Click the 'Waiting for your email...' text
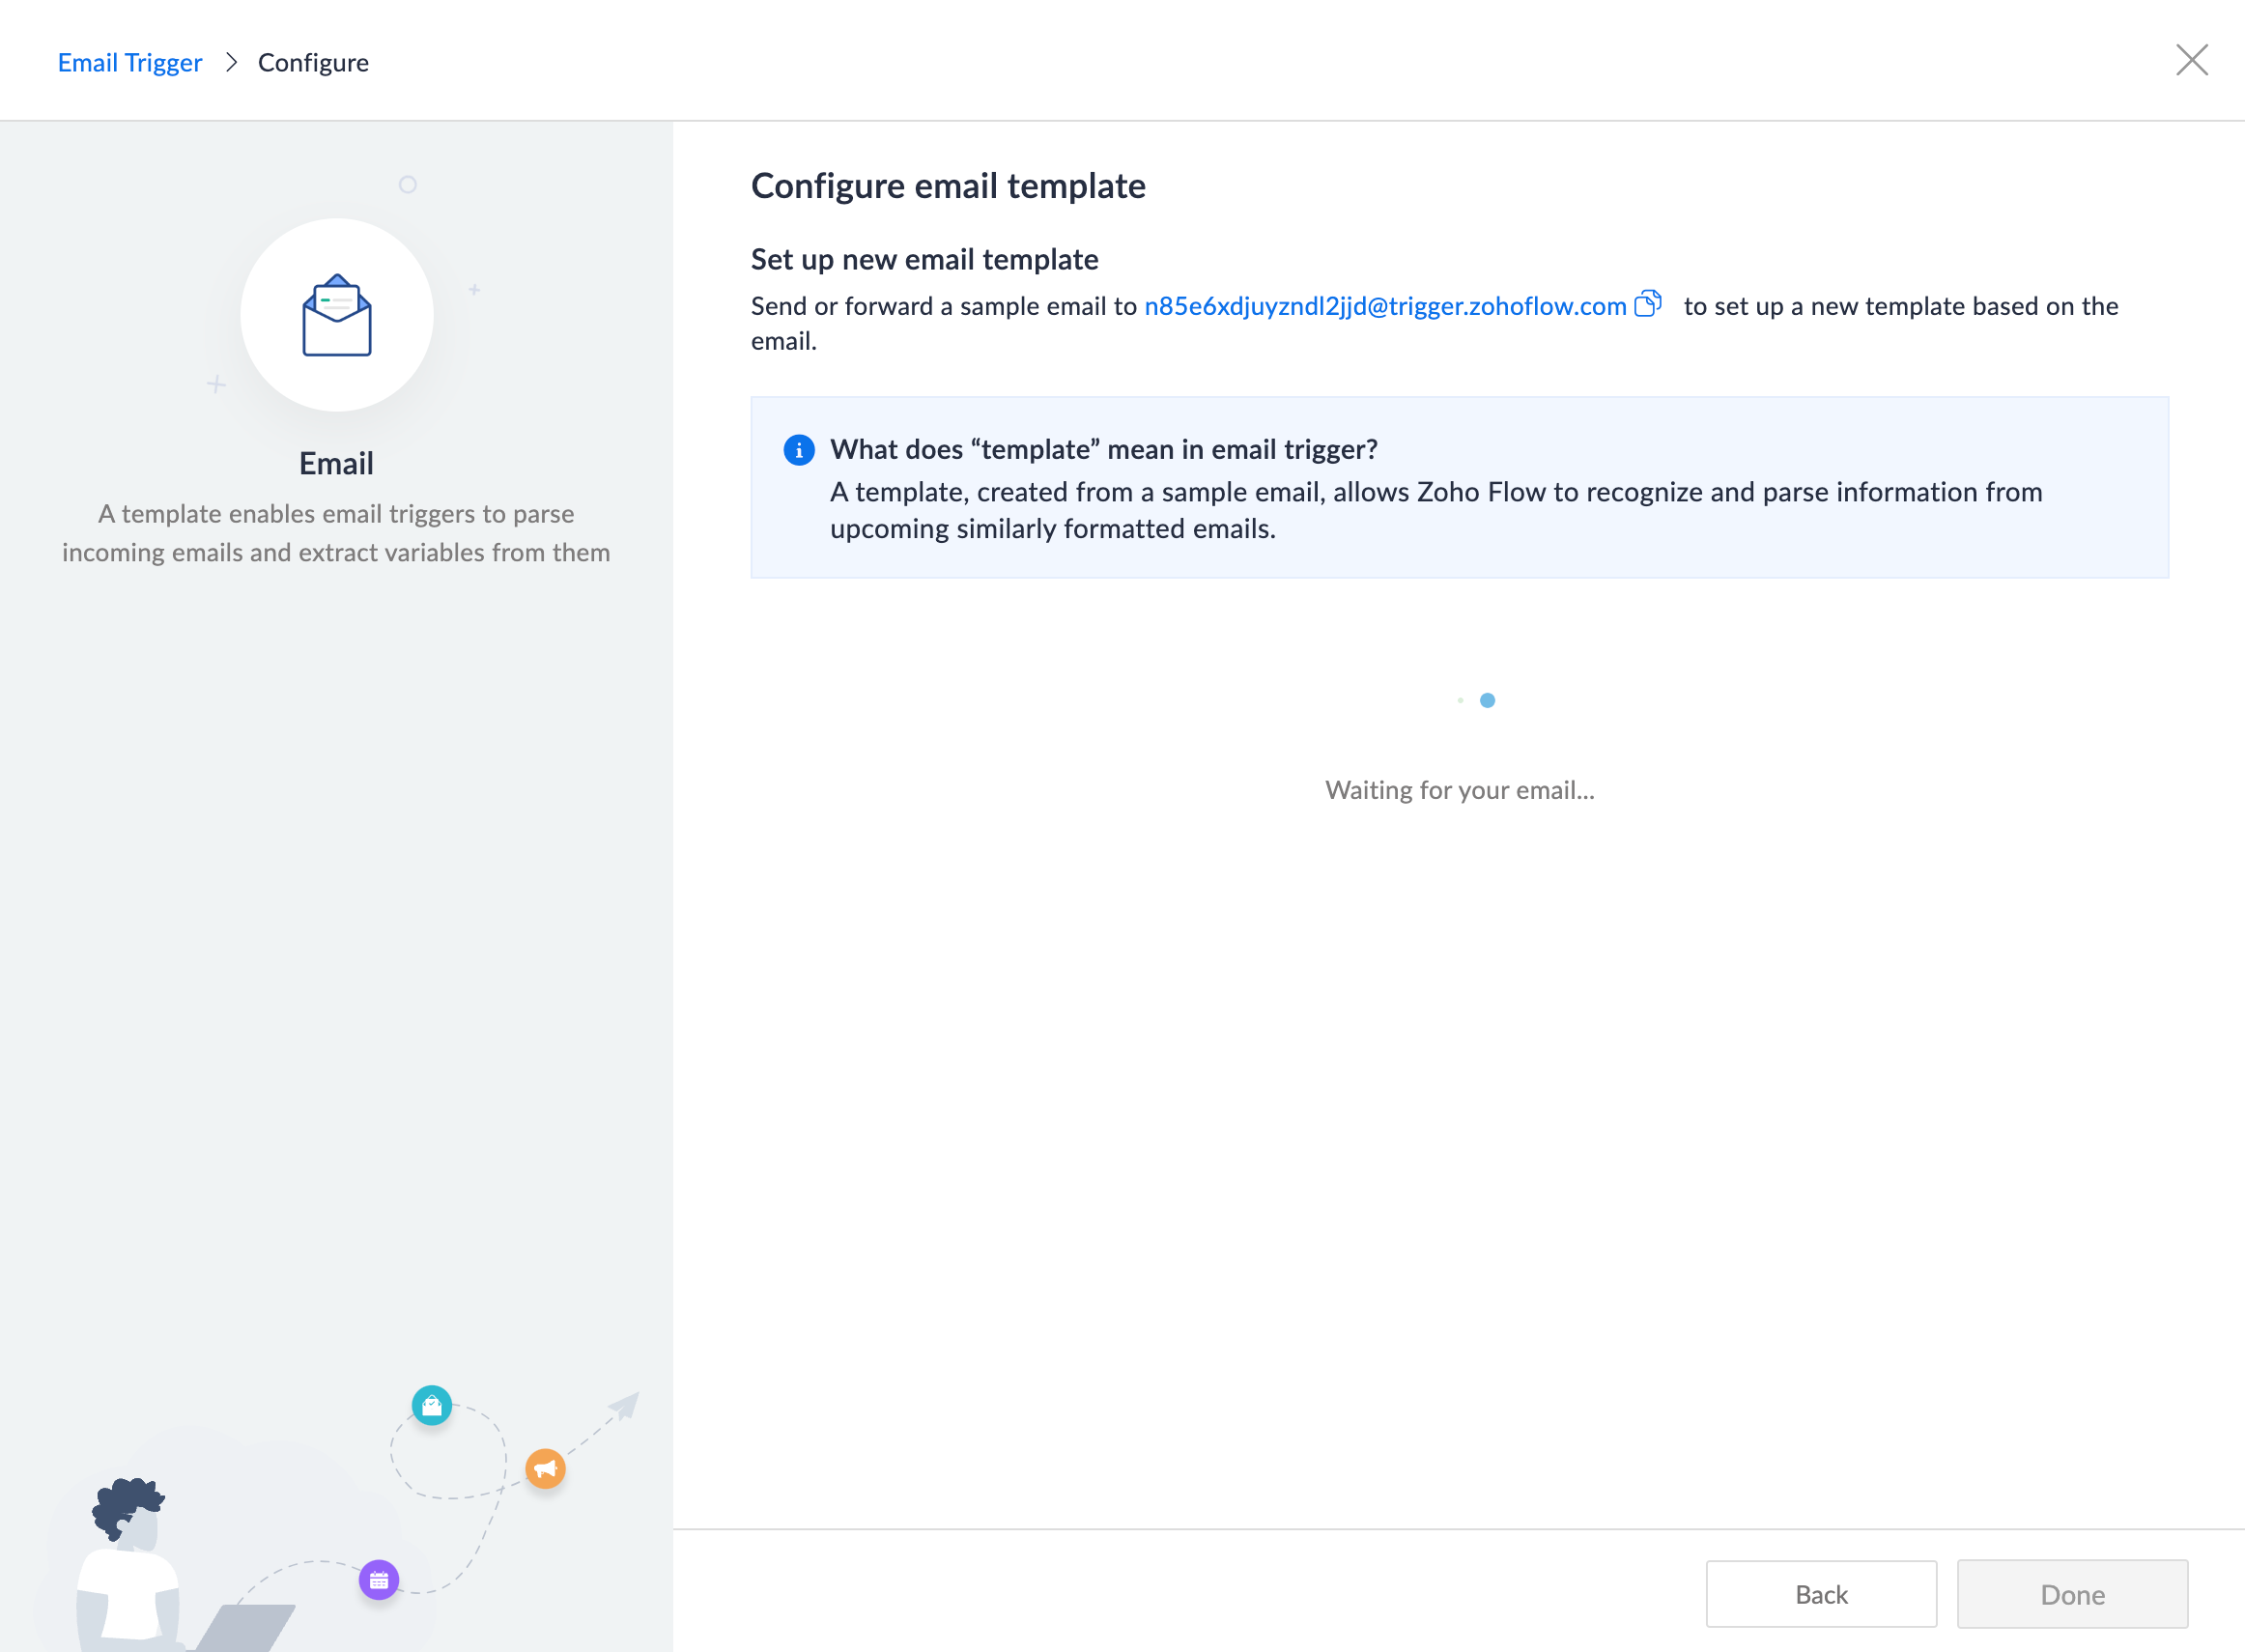The image size is (2245, 1652). pos(1459,790)
